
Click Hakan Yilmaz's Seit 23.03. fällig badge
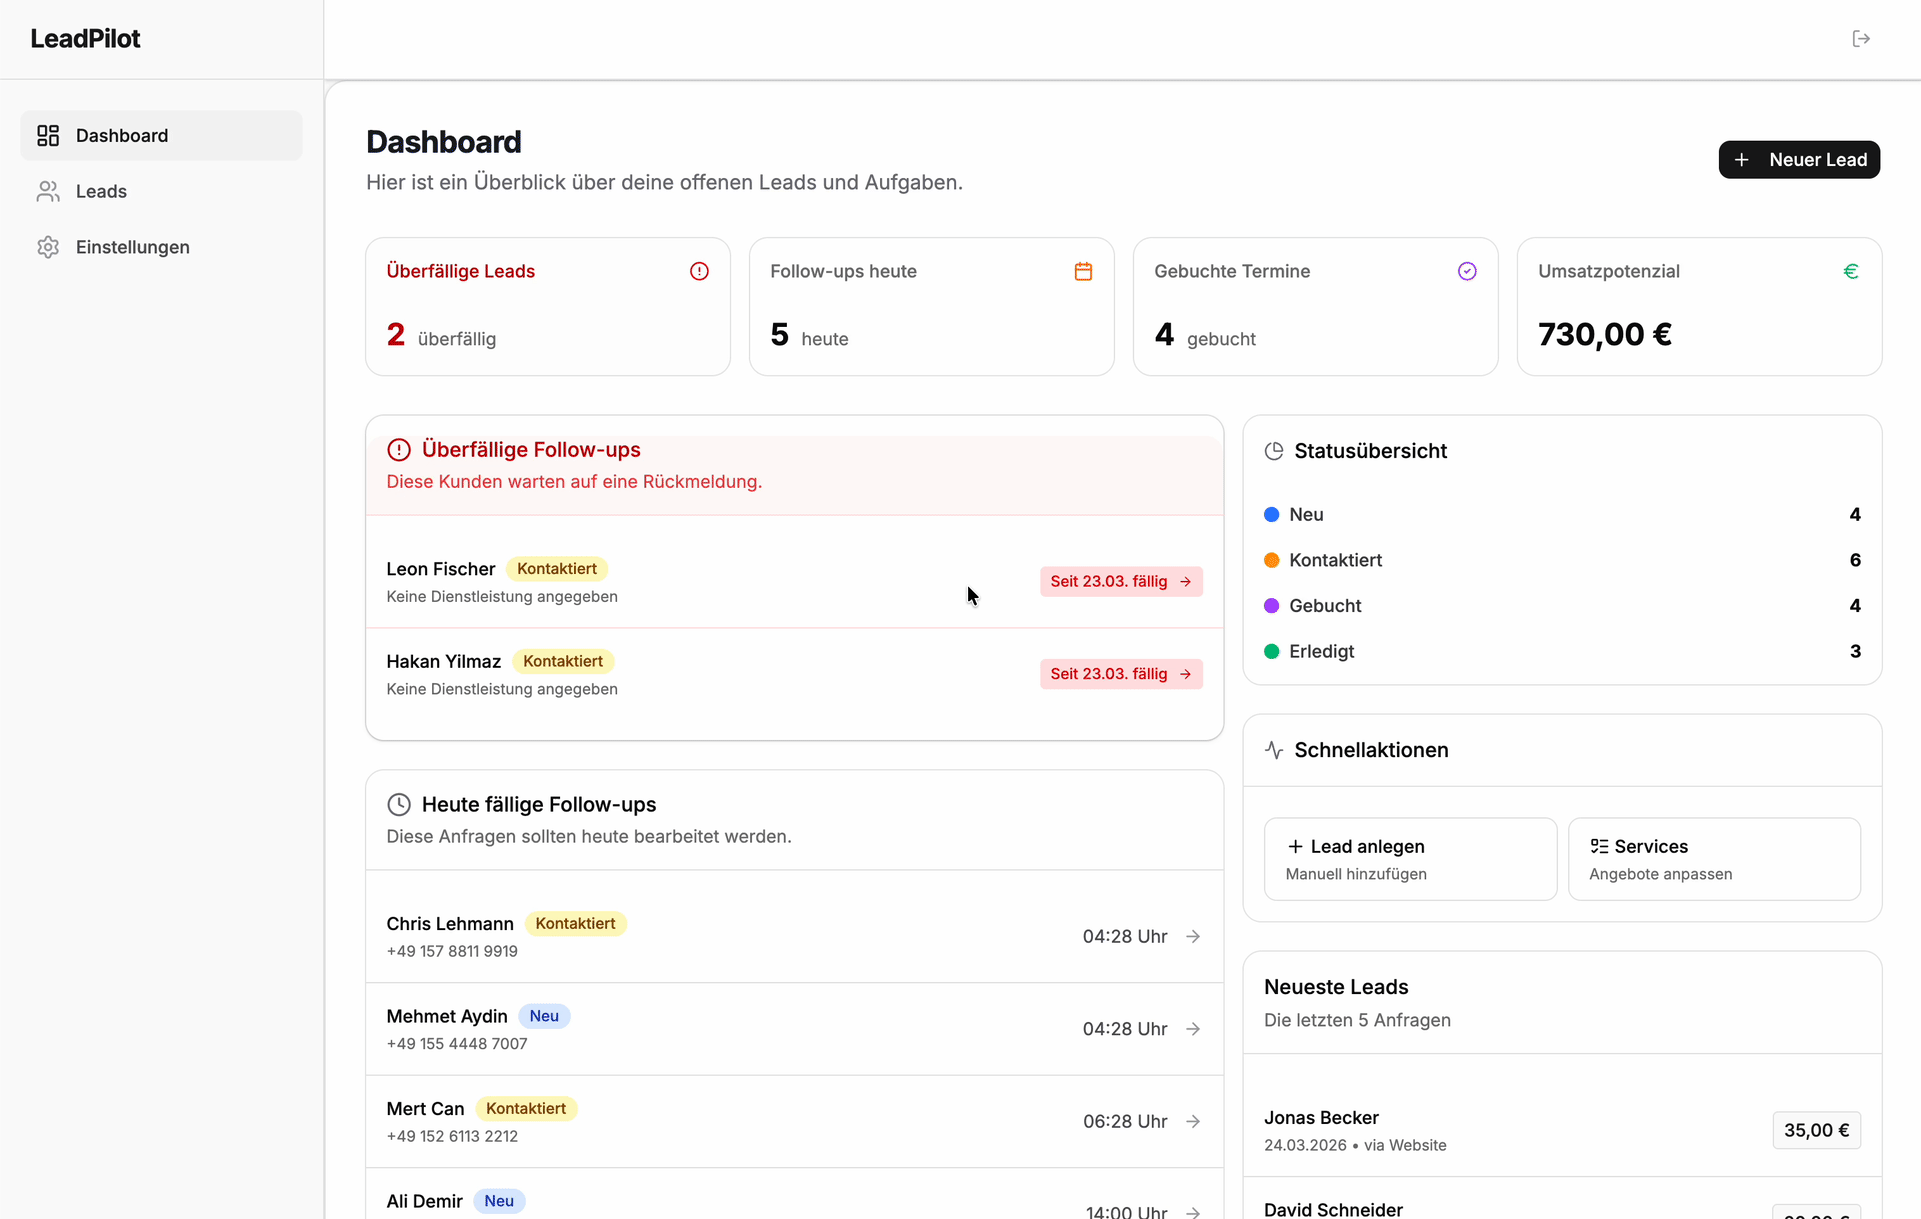coord(1120,674)
